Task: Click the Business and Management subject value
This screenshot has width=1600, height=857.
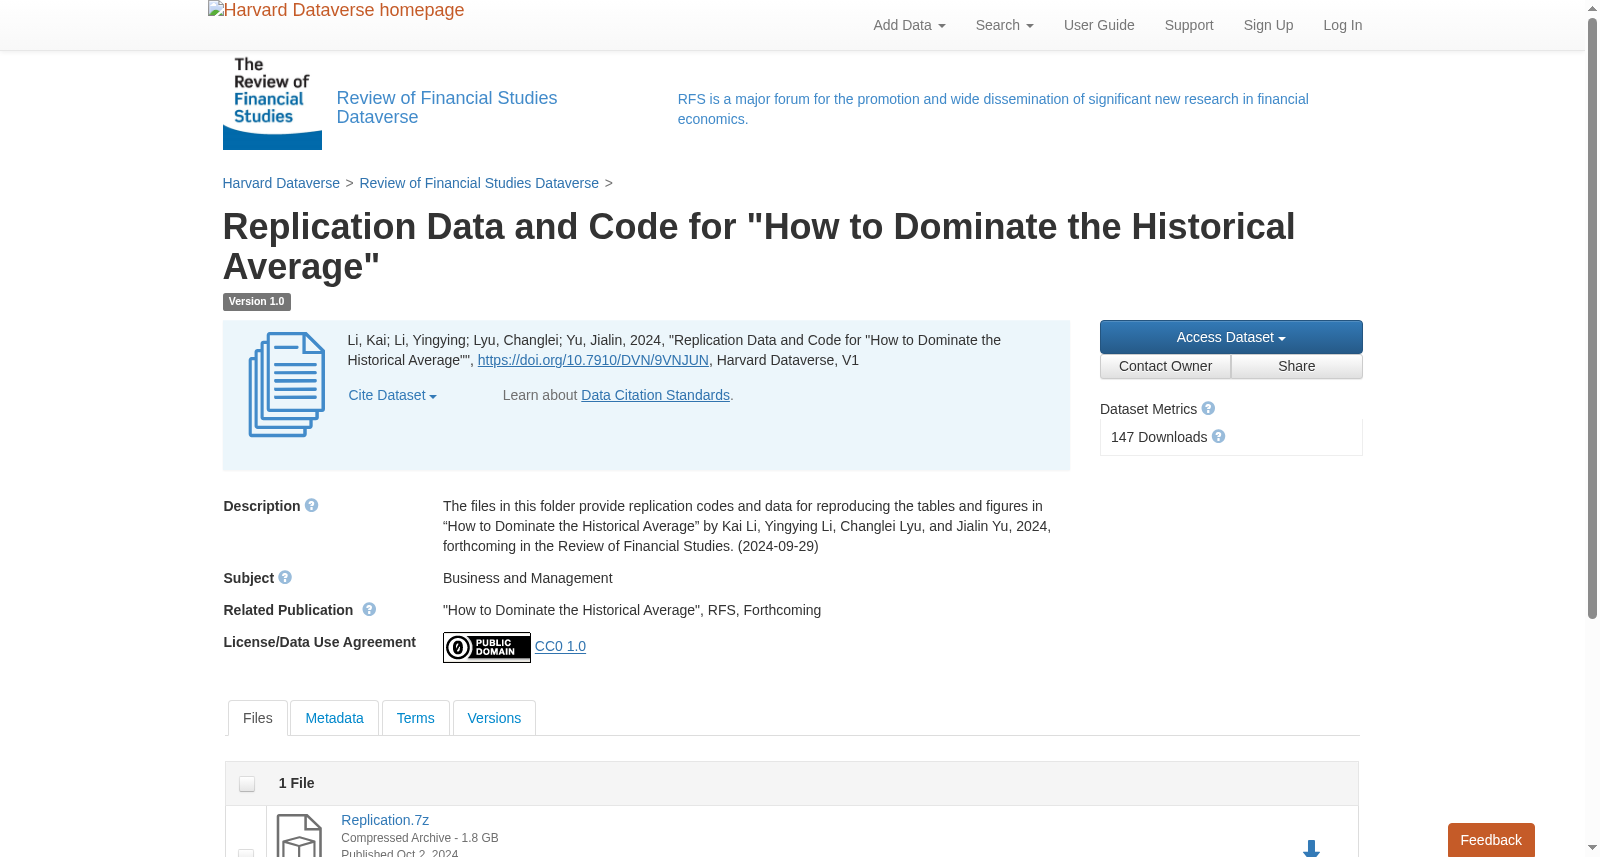Action: [x=527, y=578]
